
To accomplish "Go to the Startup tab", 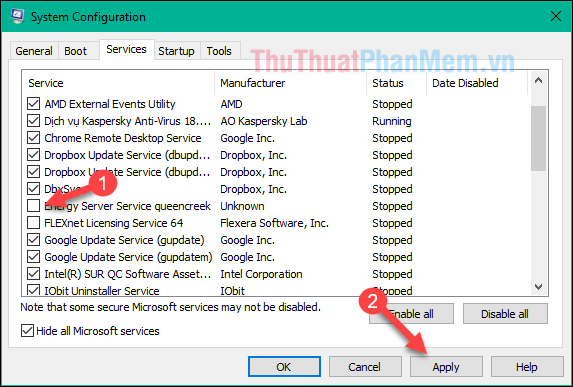I will point(177,51).
